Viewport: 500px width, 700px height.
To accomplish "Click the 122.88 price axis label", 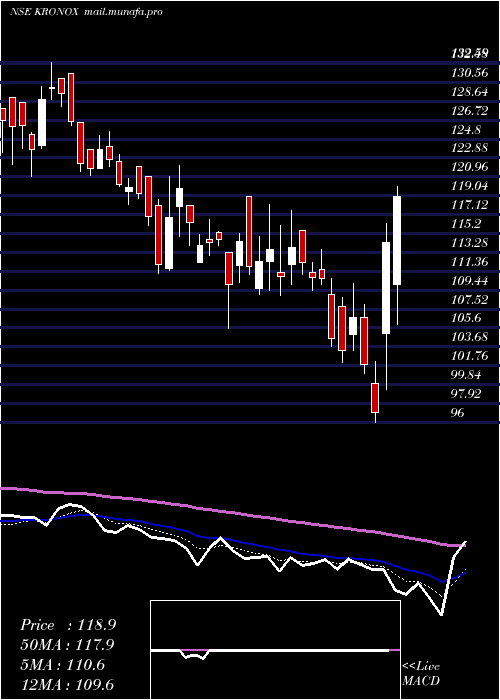I will point(470,148).
